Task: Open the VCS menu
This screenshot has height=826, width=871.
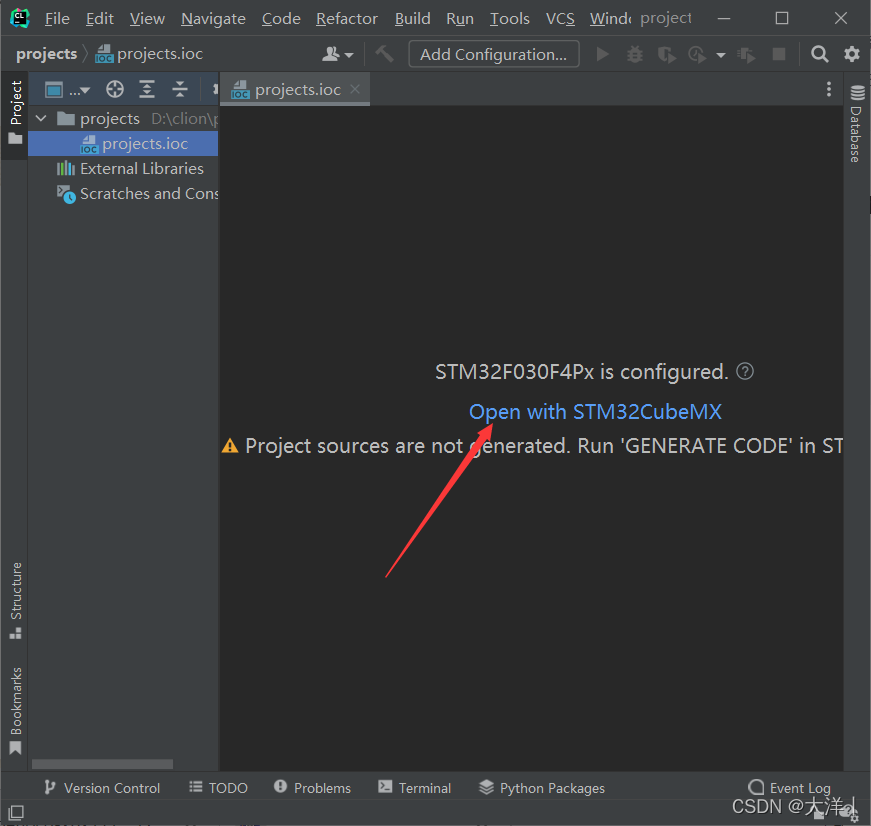Action: click(x=560, y=19)
